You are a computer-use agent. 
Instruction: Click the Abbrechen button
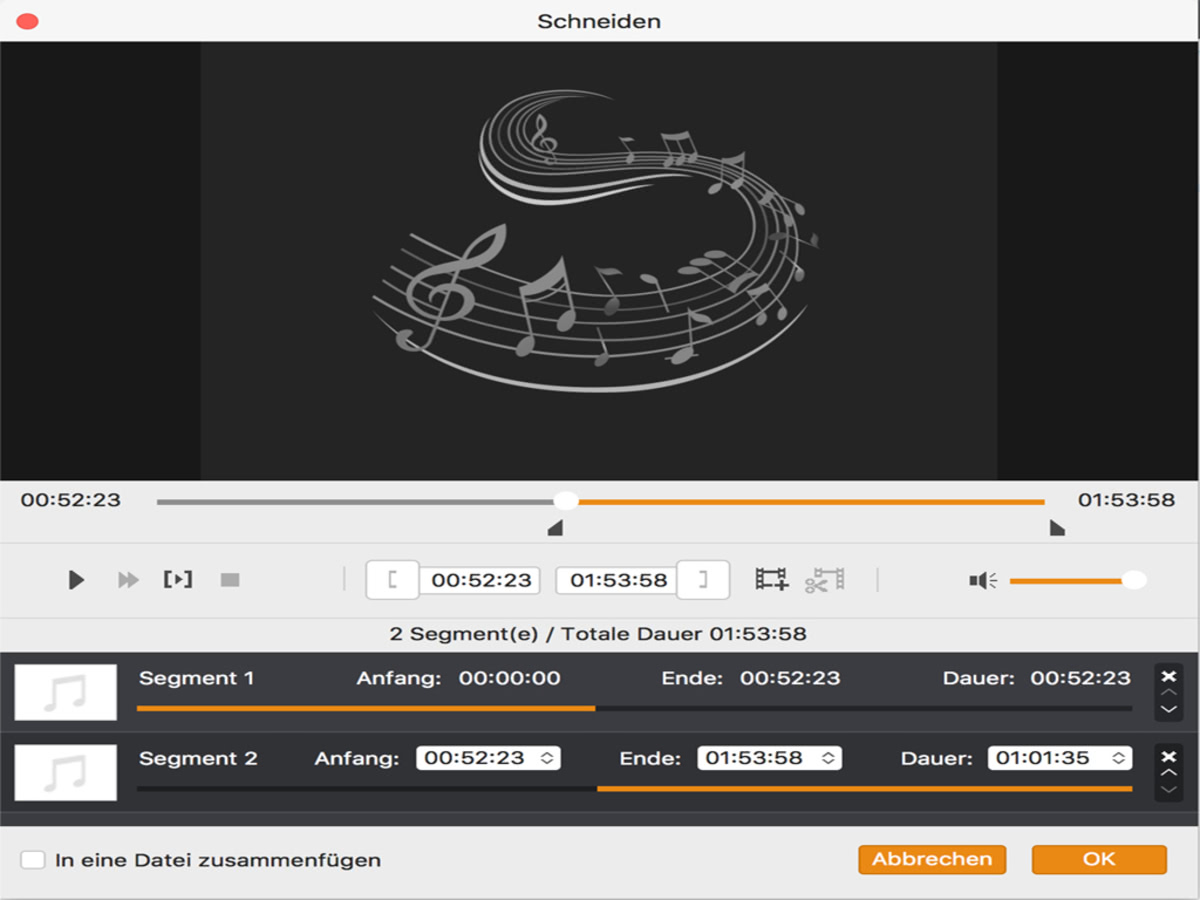pos(931,859)
